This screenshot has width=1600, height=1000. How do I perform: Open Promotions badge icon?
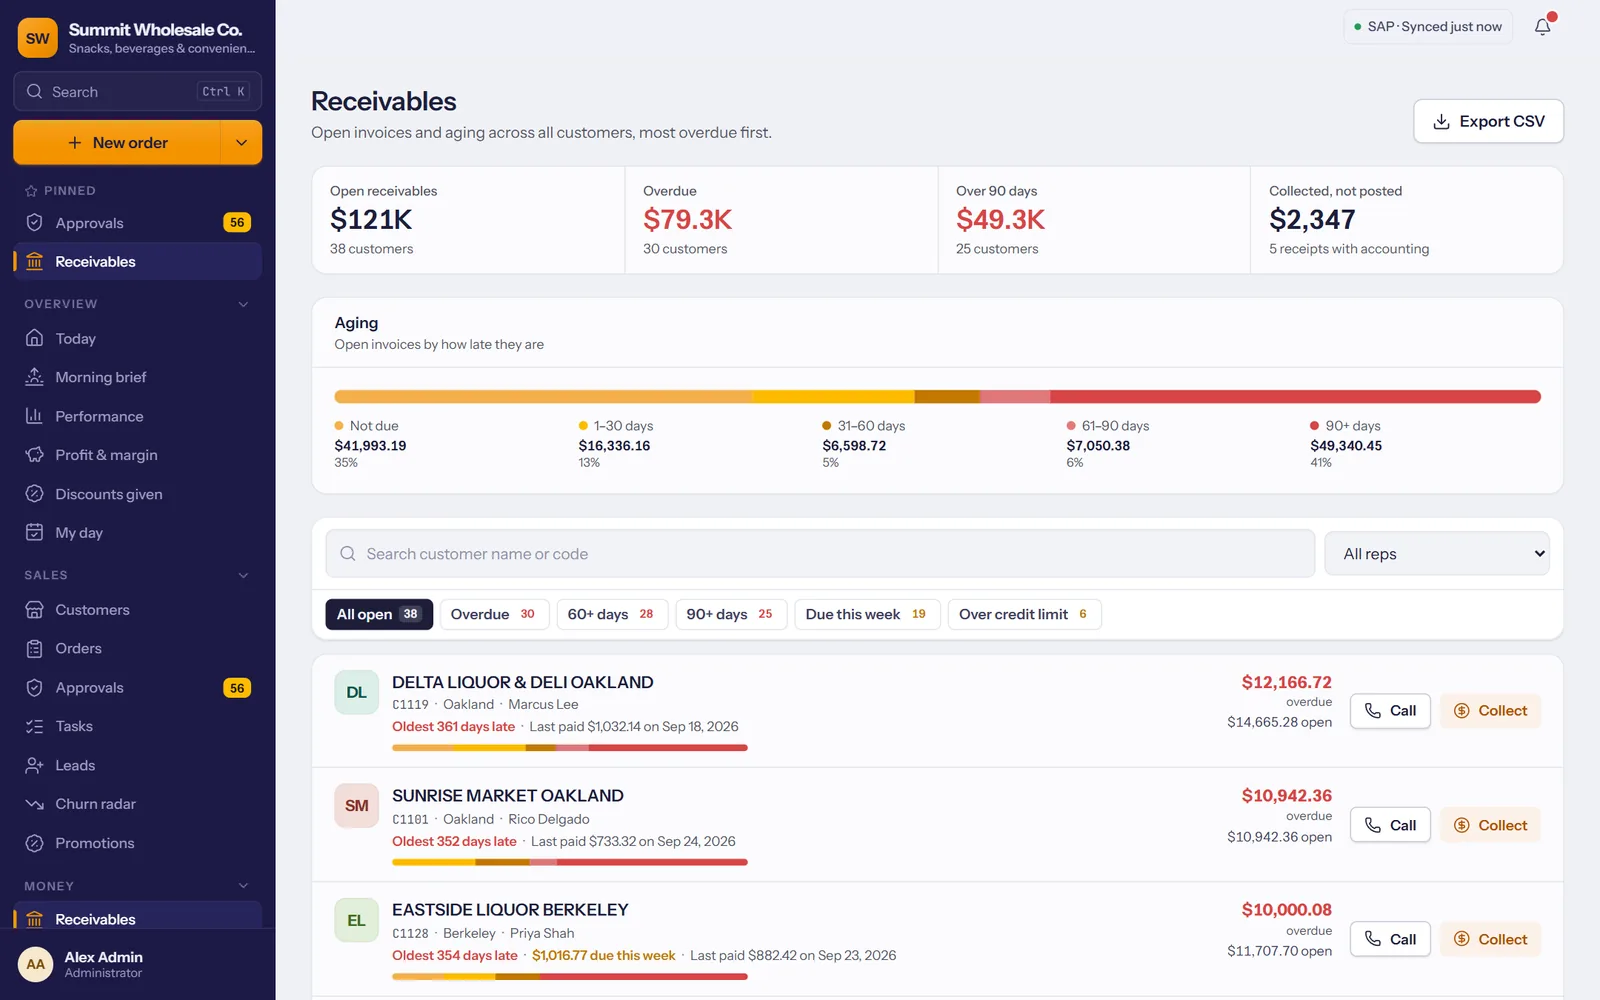click(35, 843)
